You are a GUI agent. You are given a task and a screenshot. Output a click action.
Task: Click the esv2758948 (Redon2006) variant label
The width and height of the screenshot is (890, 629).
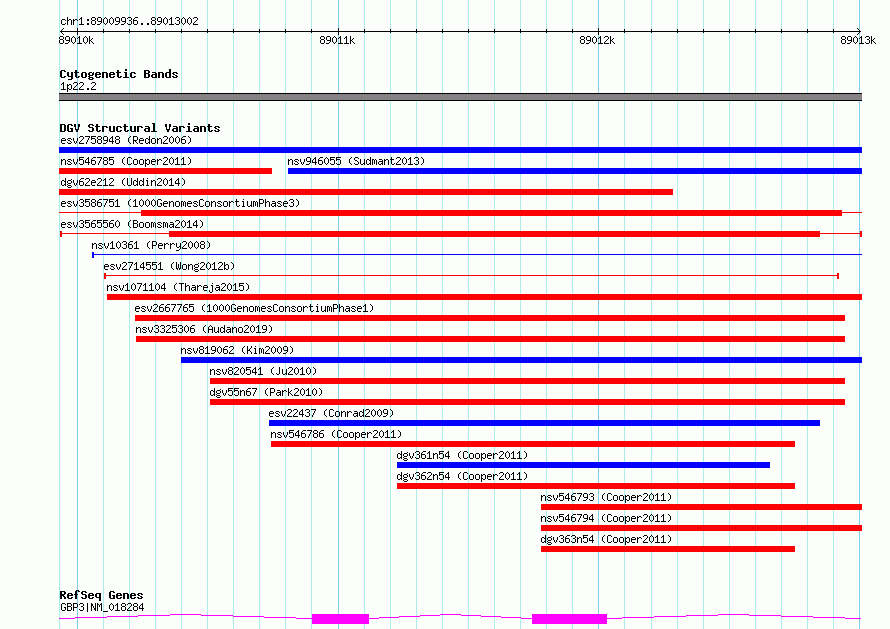click(126, 140)
